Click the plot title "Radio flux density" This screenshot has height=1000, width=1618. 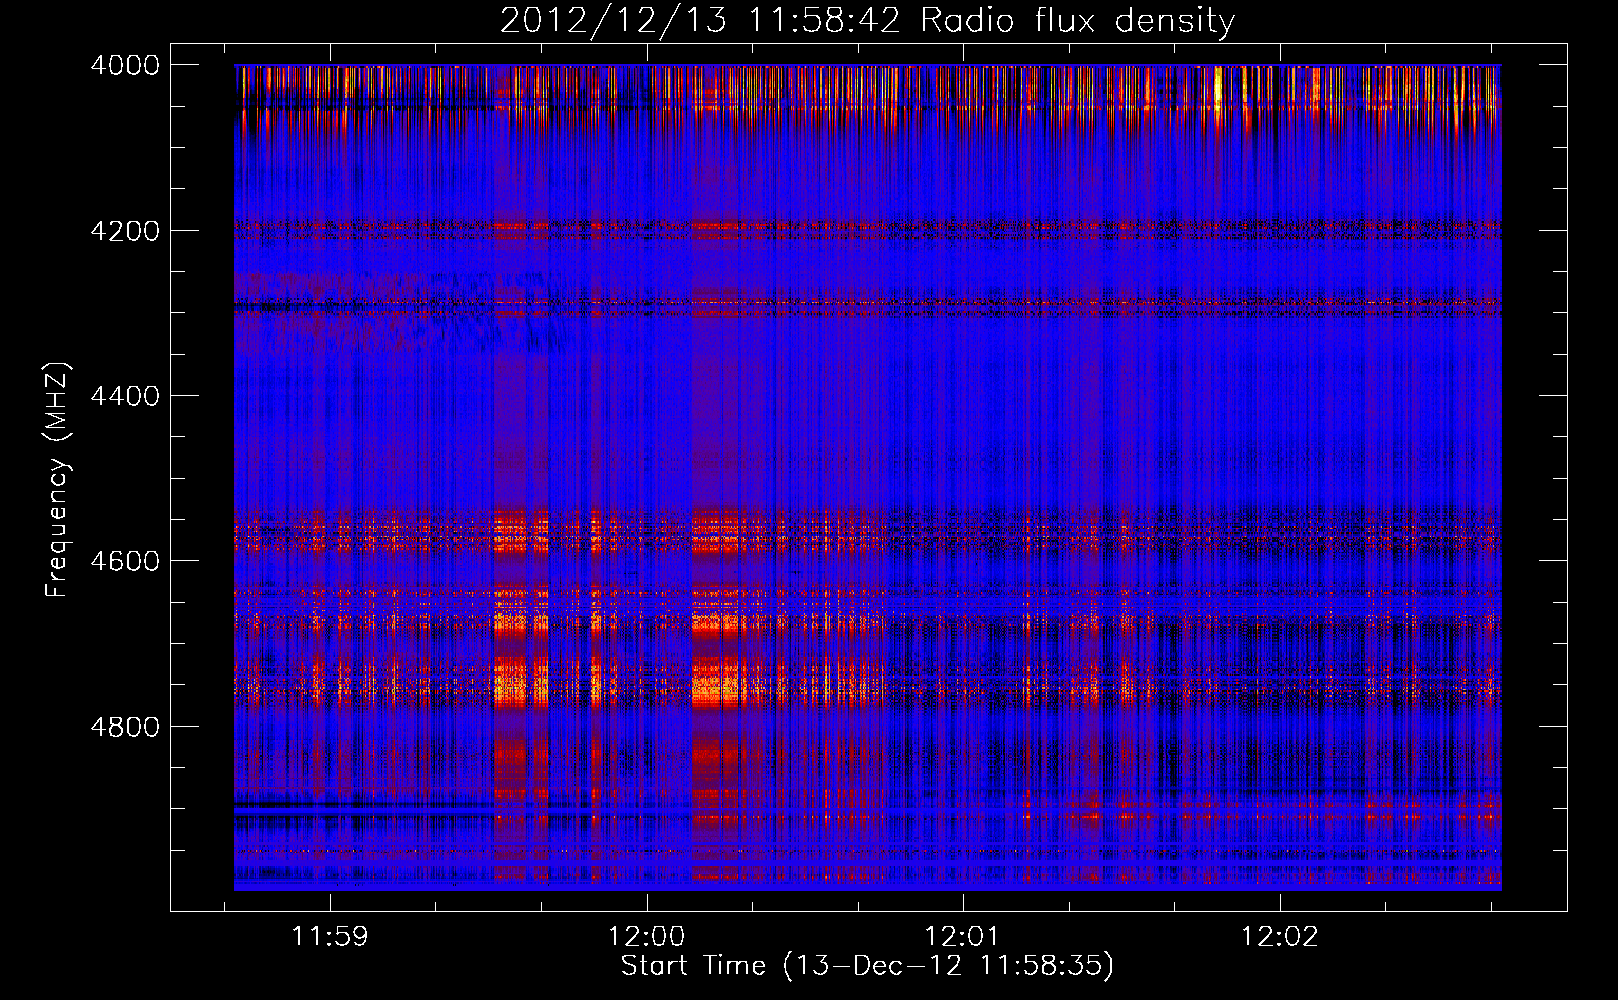(x=1077, y=20)
